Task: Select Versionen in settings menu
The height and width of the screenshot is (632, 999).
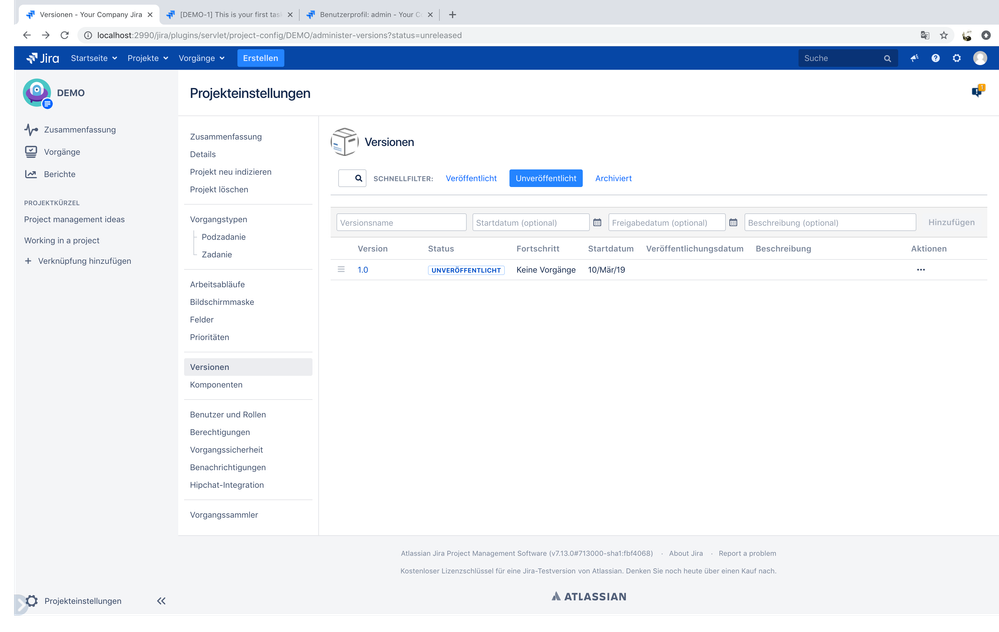Action: (248, 367)
